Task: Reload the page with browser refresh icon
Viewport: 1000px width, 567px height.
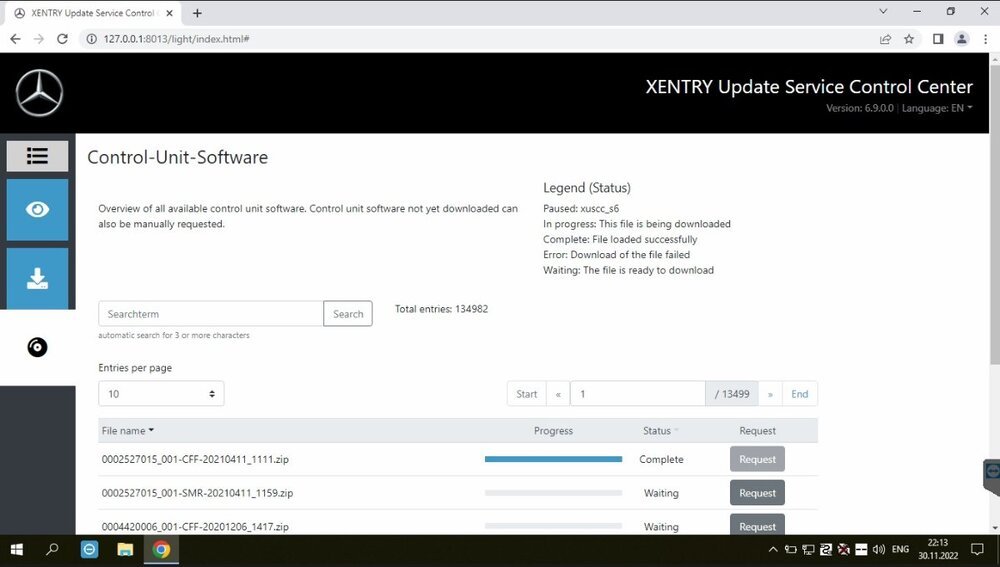Action: click(x=62, y=39)
